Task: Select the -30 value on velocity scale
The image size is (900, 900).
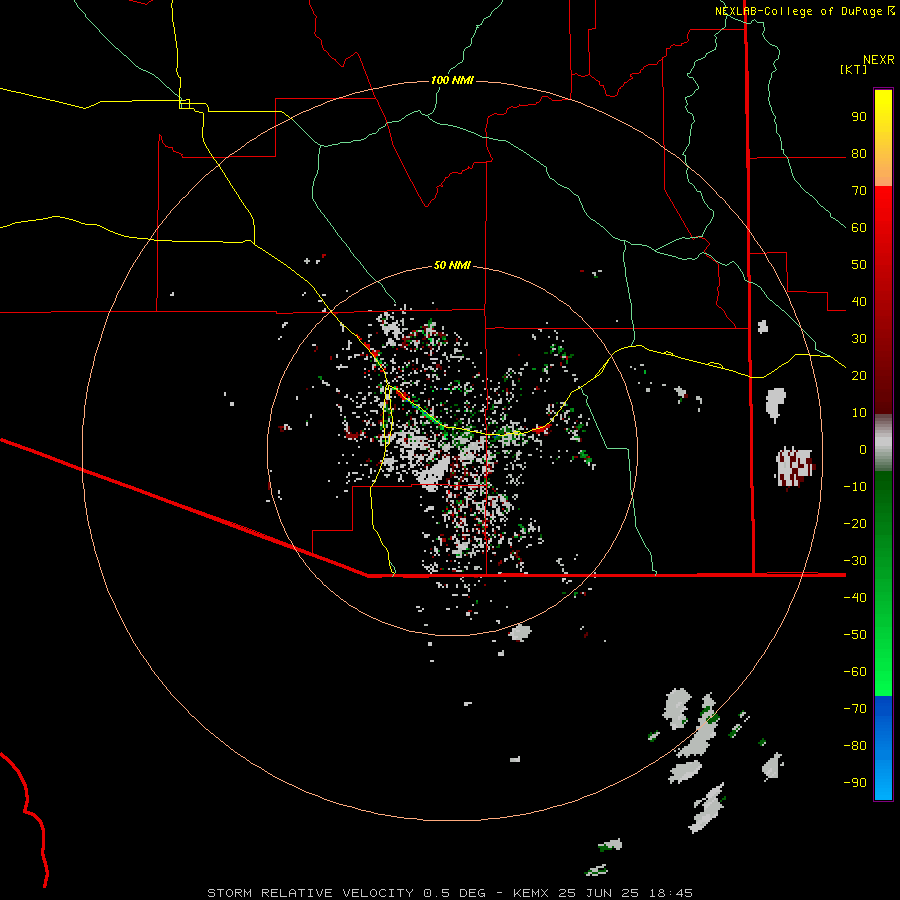Action: tap(855, 561)
